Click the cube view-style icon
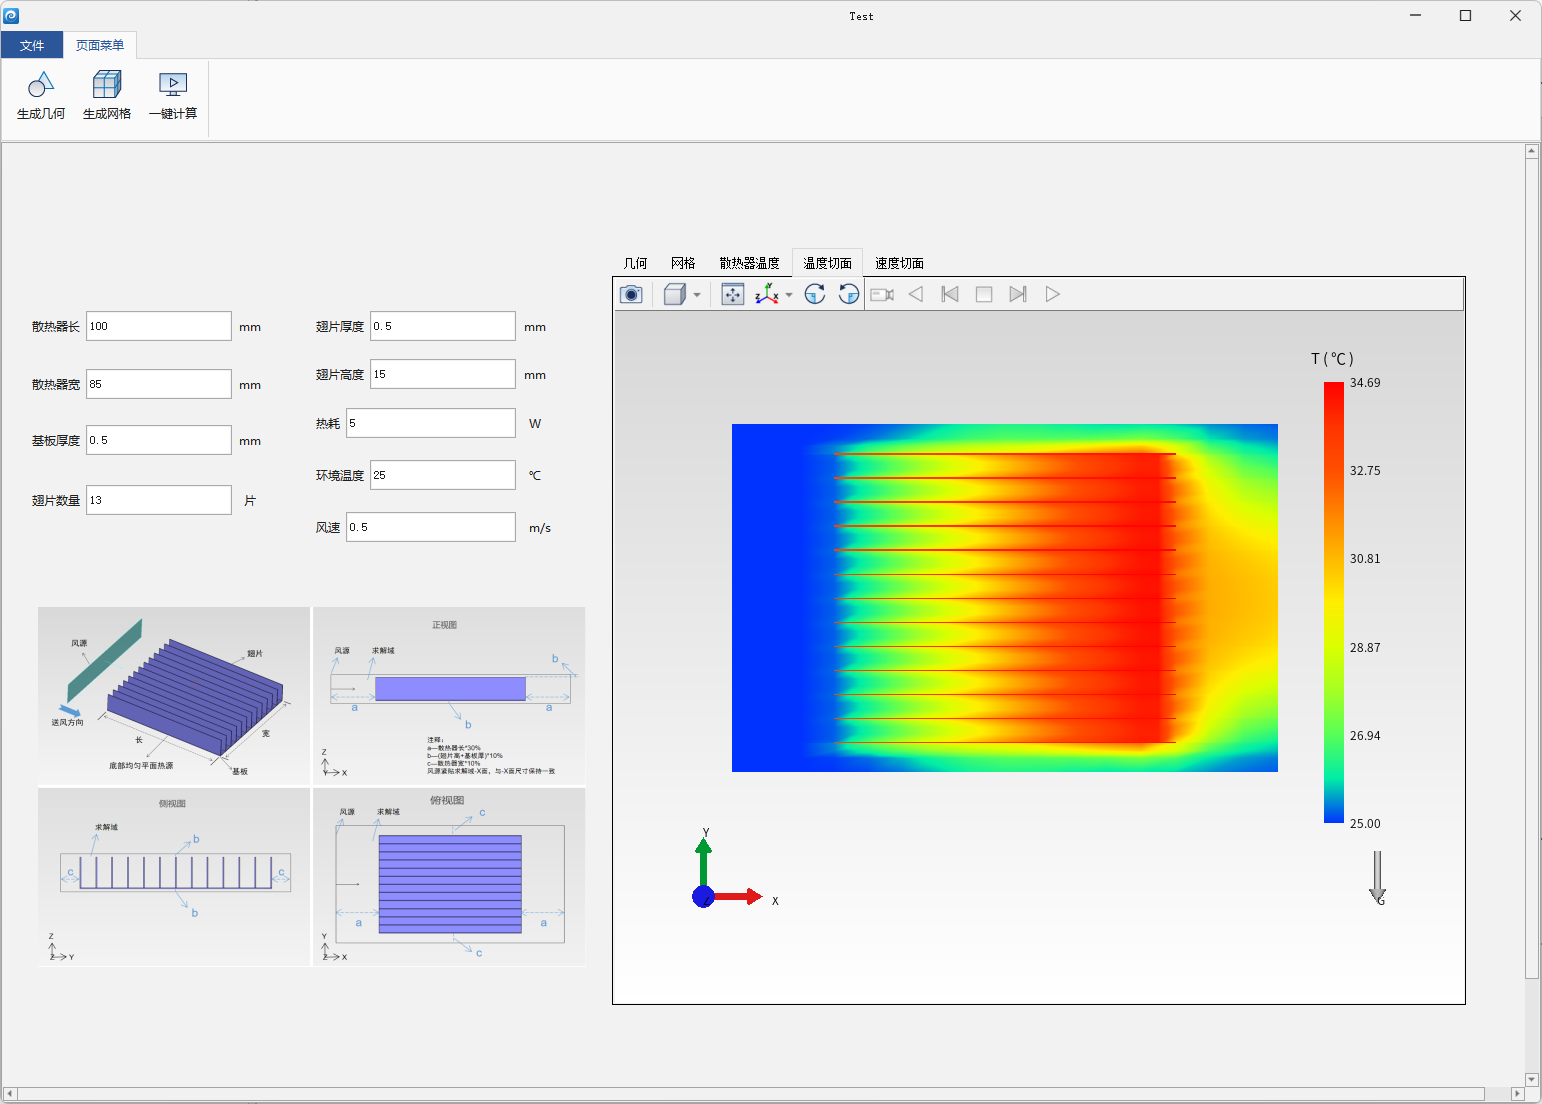The height and width of the screenshot is (1104, 1542). click(675, 294)
